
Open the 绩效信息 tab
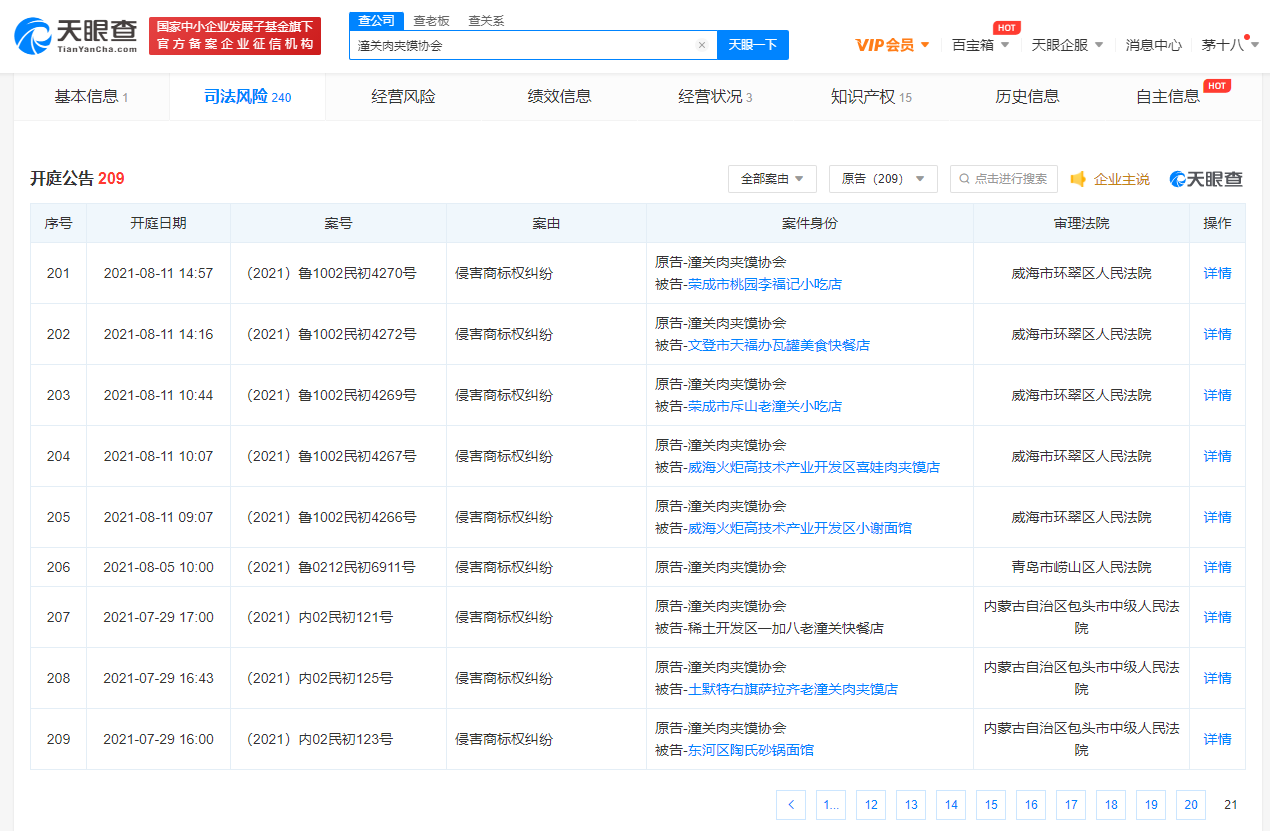click(560, 97)
